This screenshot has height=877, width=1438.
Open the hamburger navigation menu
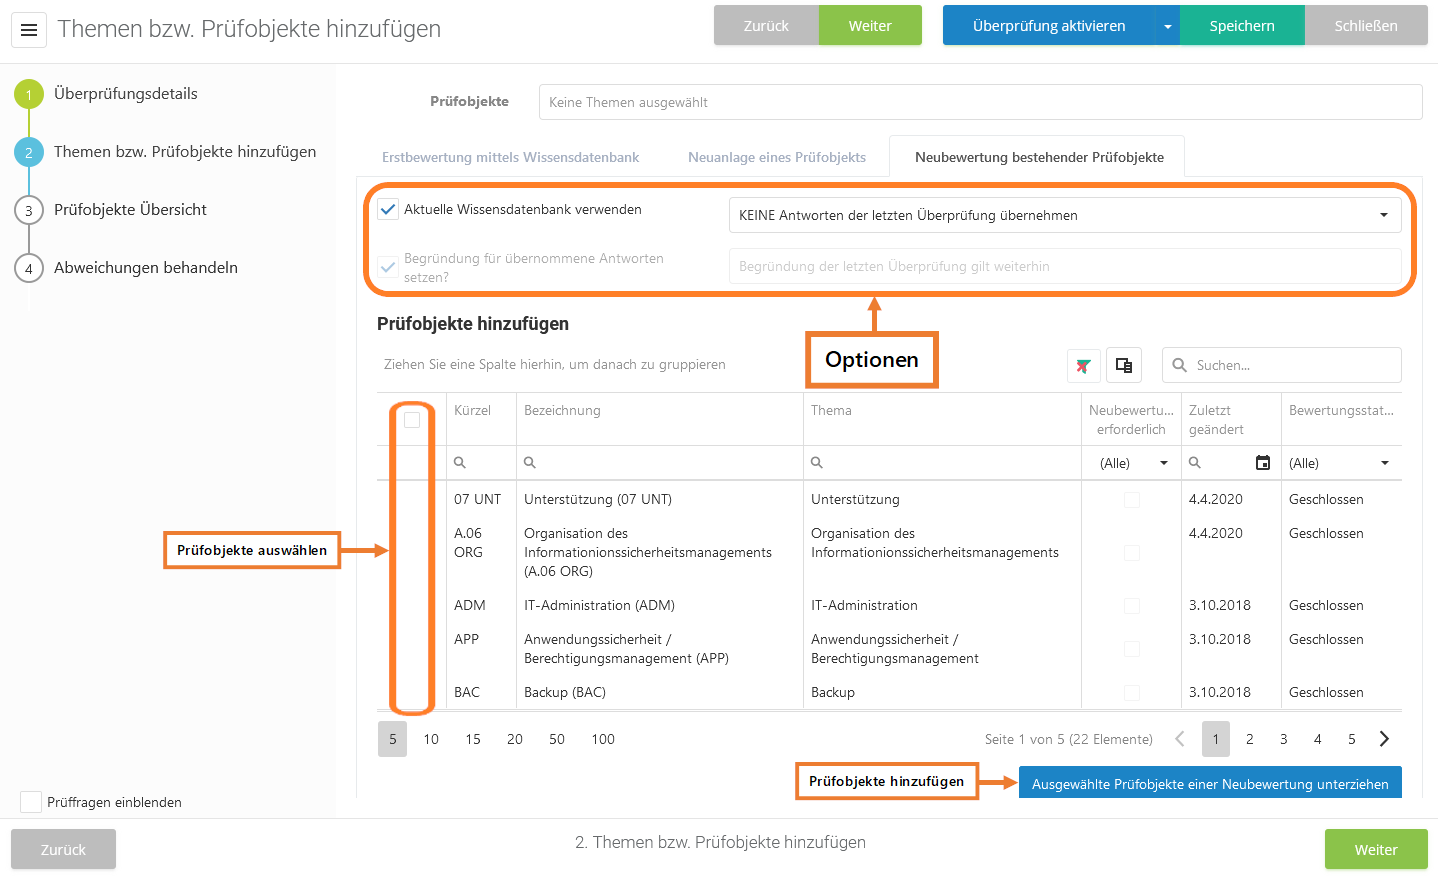29,30
